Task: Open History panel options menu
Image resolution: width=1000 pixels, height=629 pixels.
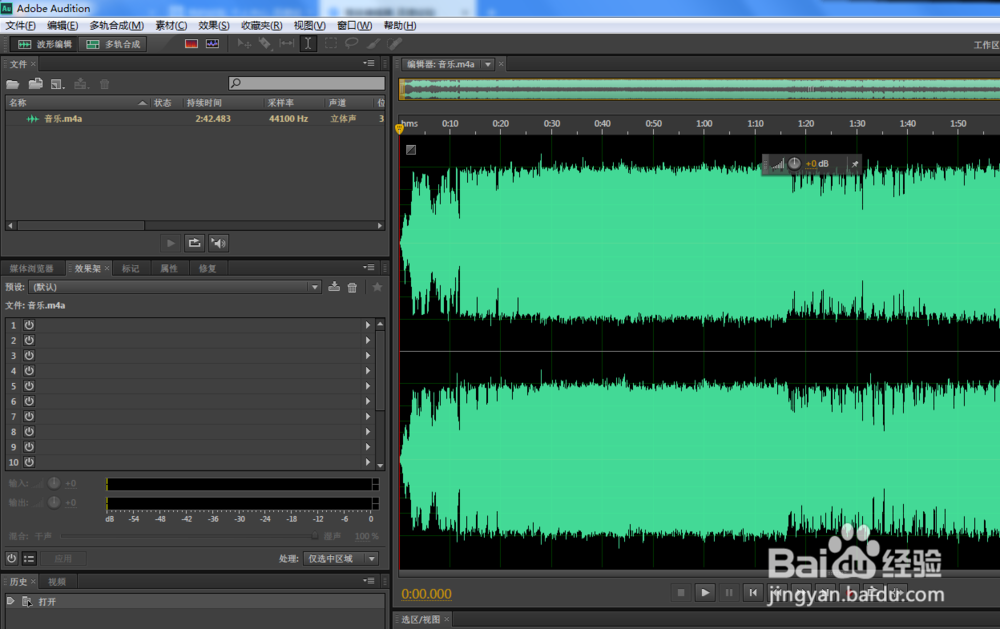Action: point(369,581)
